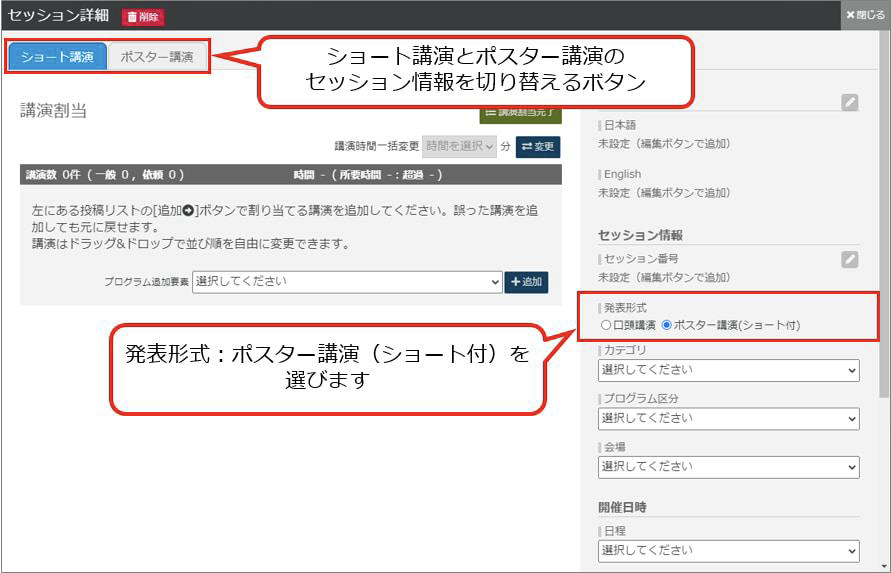Open the 日程 schedule dropdown
891x573 pixels.
728,550
